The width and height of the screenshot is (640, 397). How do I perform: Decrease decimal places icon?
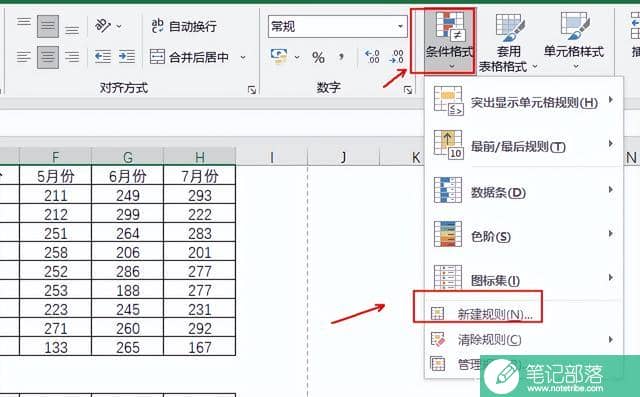click(x=396, y=57)
